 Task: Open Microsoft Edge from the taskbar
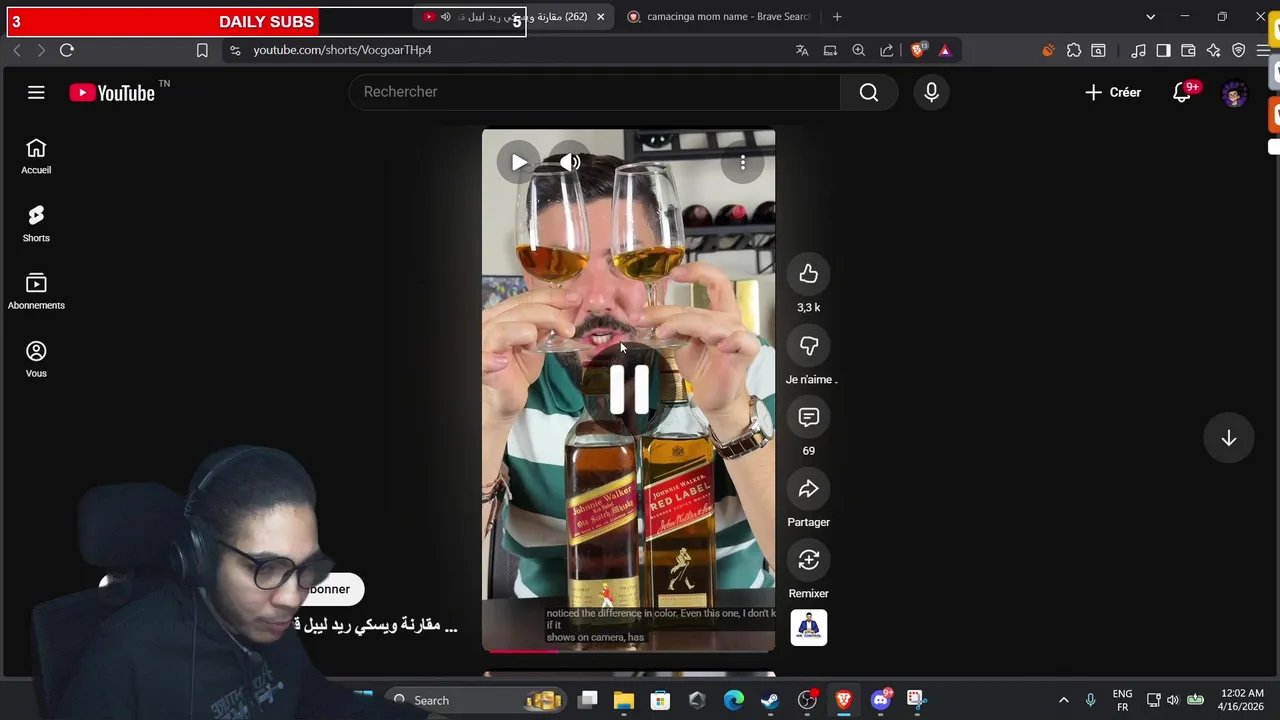click(734, 700)
